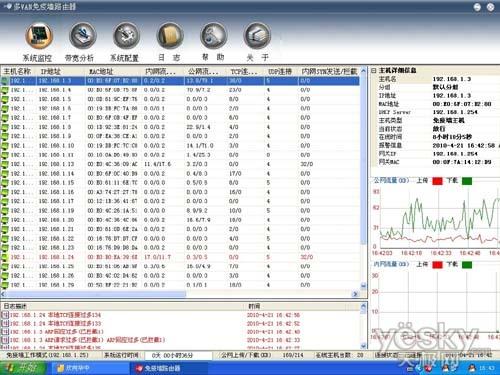Click 免疫墙工作模式 status bar entry
This screenshot has height=375, width=500.
pyautogui.click(x=47, y=355)
